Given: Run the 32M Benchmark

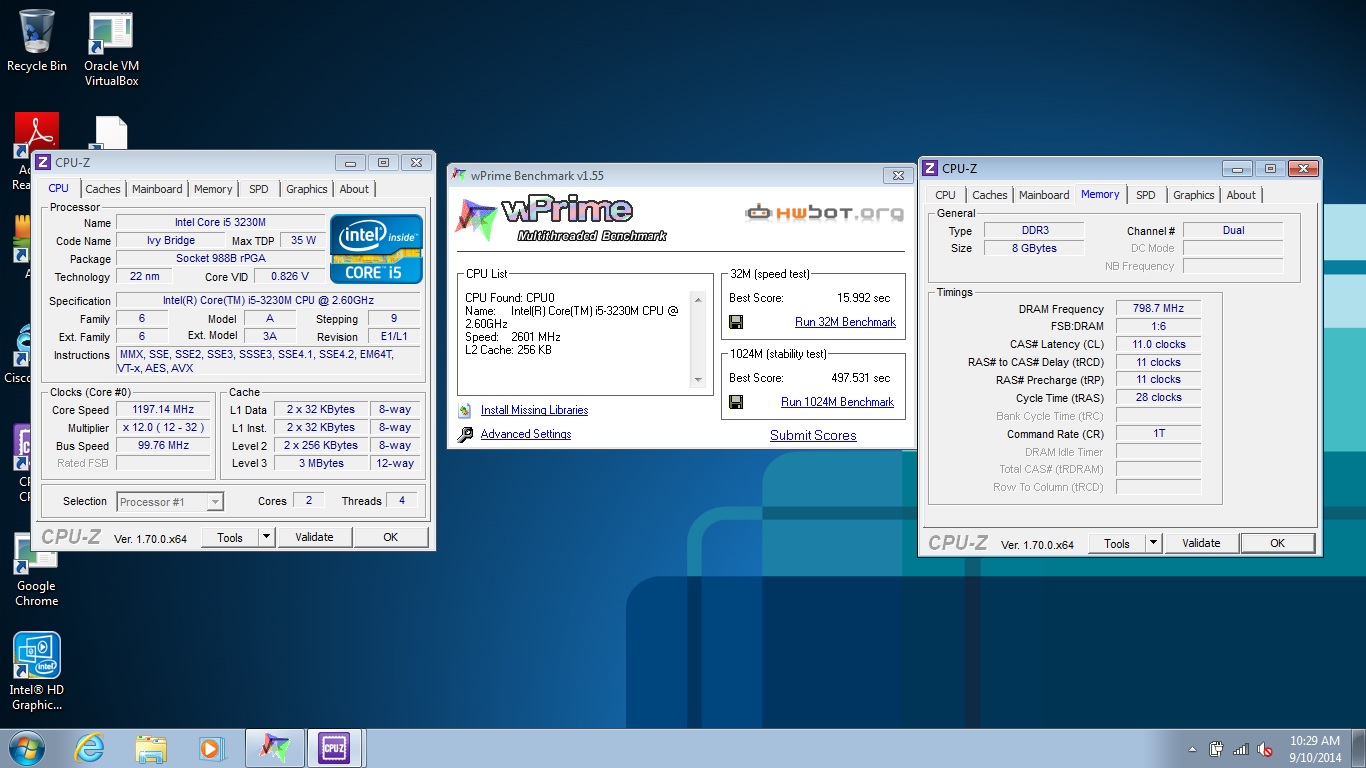Looking at the screenshot, I should (x=845, y=322).
